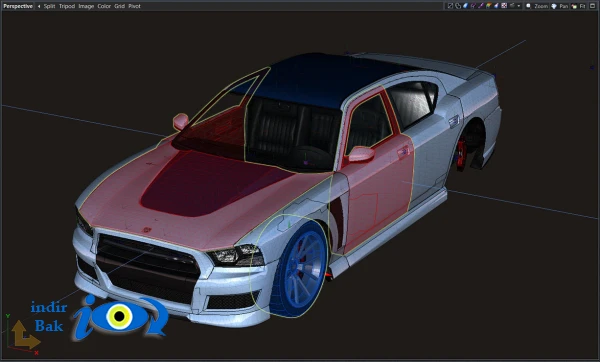Click the dark teapot render icon
Screen dimensions: 600x362
pos(512,5)
